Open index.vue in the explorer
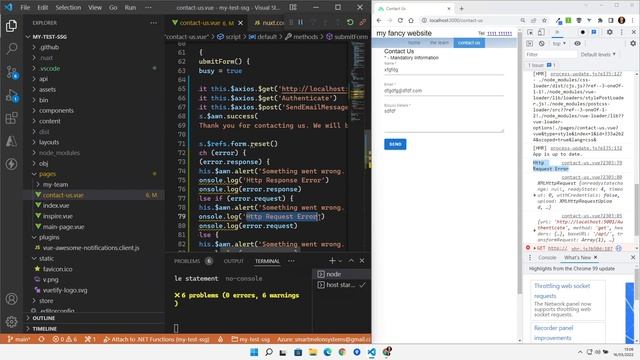 click(56, 206)
